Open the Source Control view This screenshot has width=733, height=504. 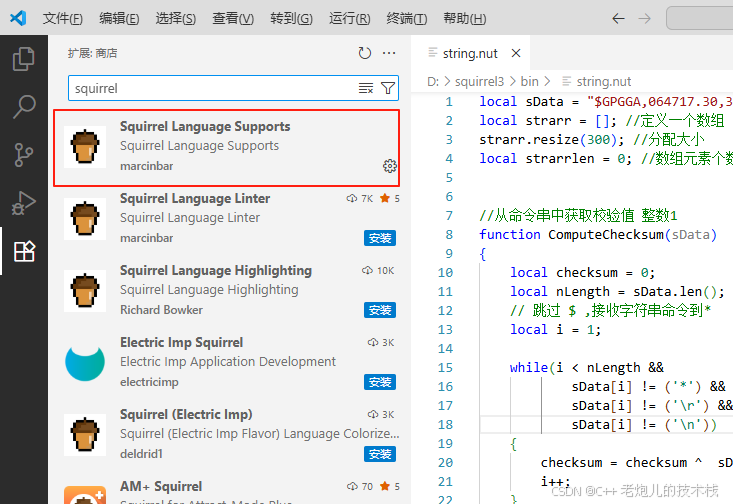point(23,155)
